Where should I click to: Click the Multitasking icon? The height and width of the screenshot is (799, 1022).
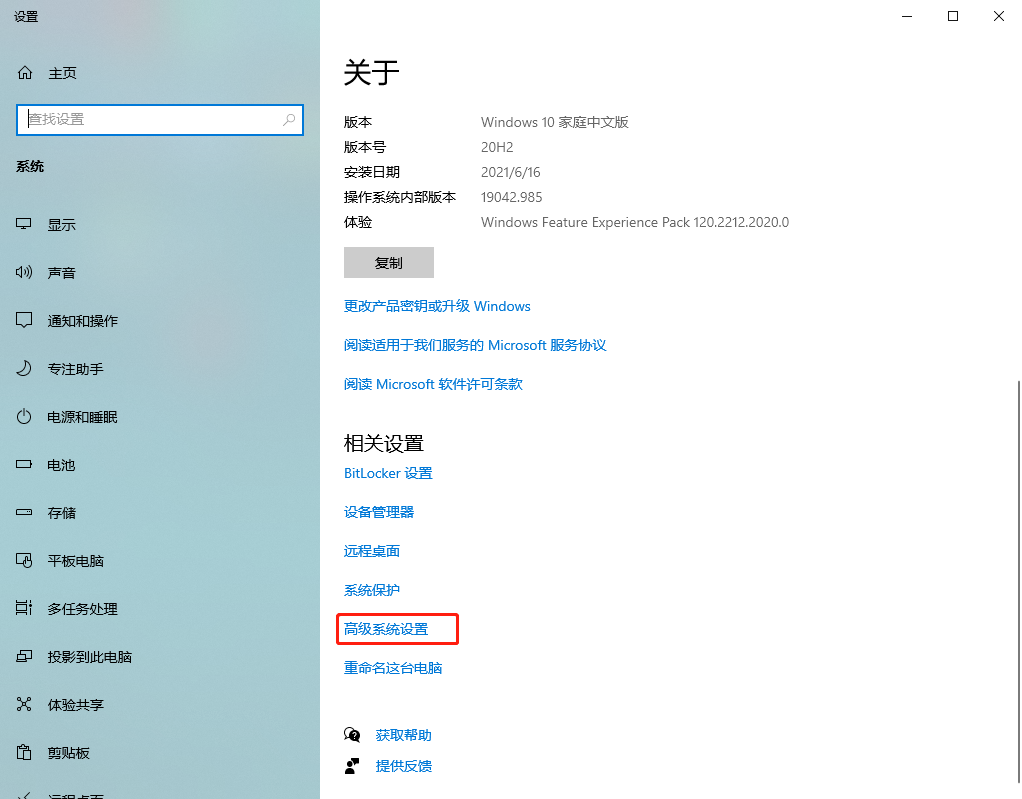click(23, 608)
